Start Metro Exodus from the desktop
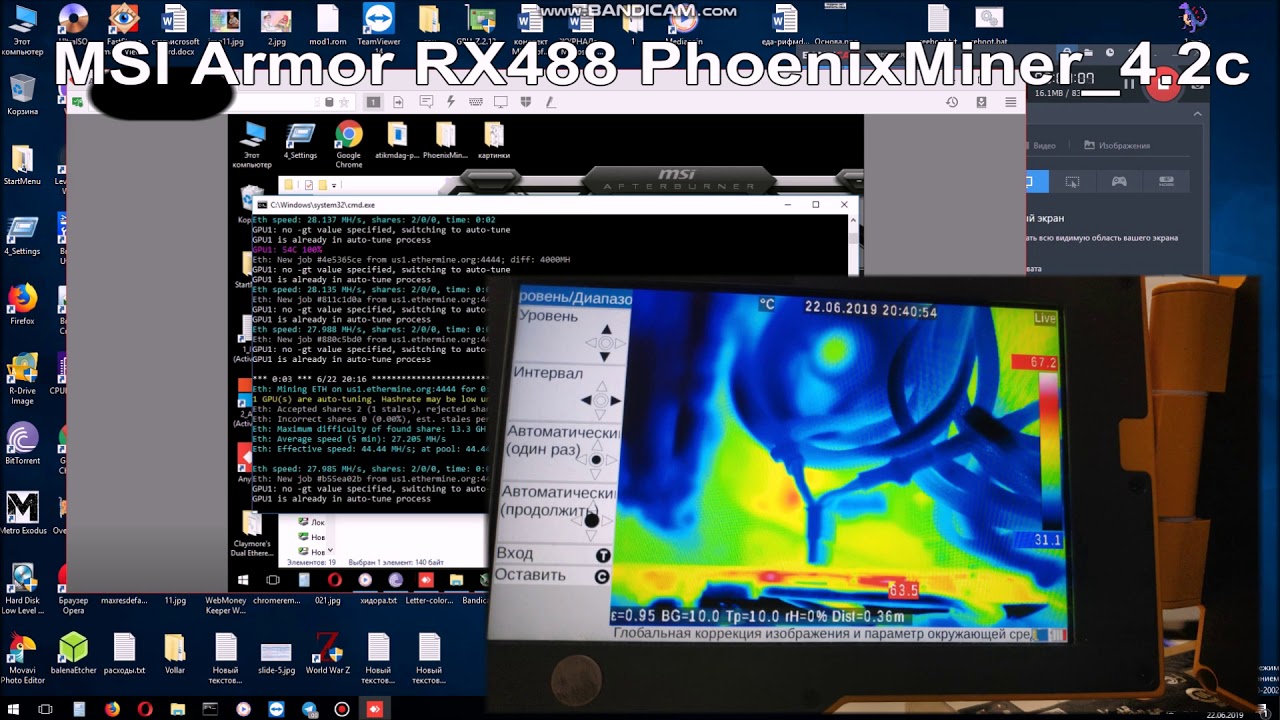Viewport: 1280px width, 720px height. (22, 510)
